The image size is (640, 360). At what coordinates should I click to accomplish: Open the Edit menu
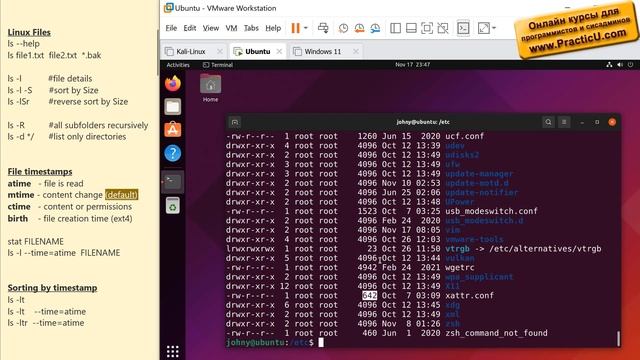[x=189, y=28]
